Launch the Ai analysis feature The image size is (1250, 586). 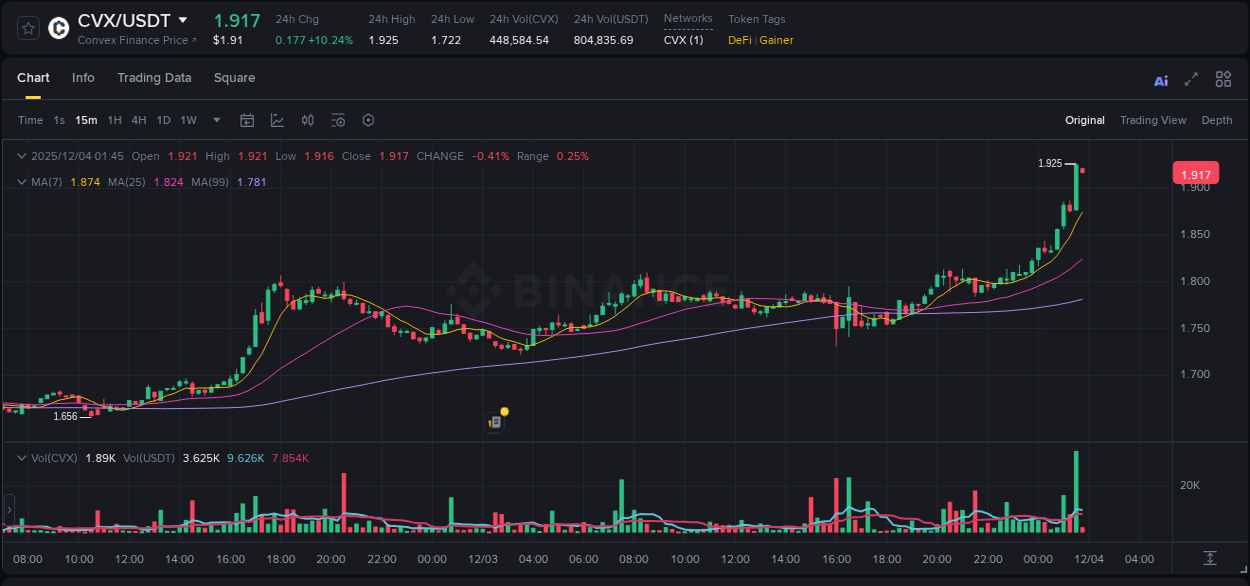point(1161,79)
